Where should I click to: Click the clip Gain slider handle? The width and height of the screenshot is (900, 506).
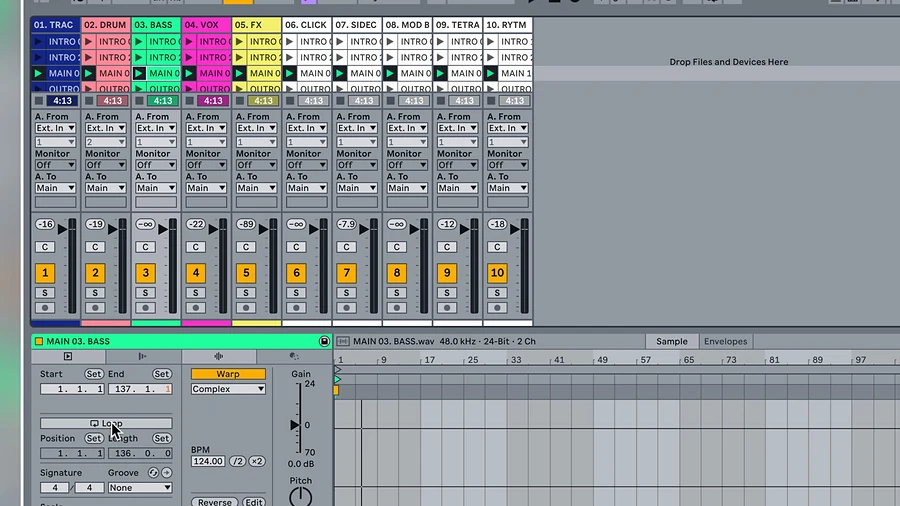[294, 425]
